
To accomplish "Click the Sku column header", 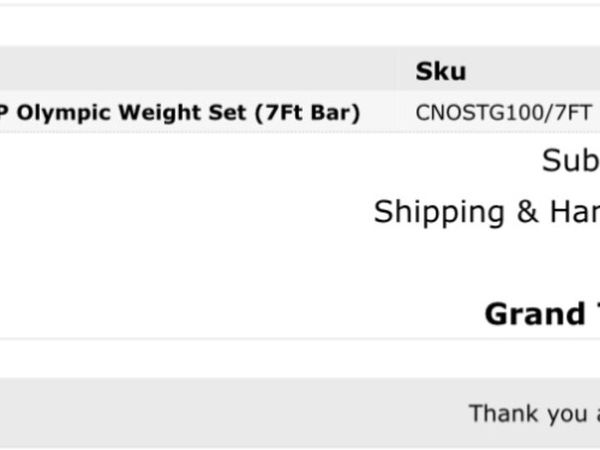I will pyautogui.click(x=440, y=71).
